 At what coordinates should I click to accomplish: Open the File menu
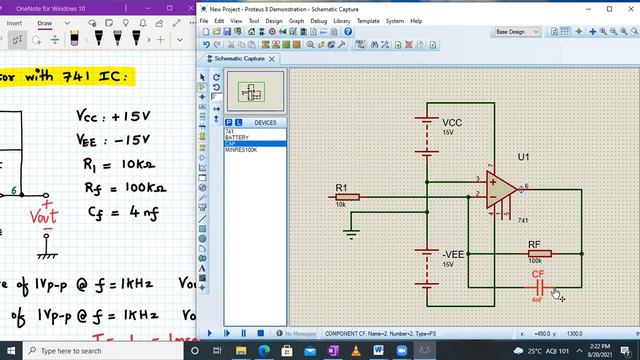204,21
